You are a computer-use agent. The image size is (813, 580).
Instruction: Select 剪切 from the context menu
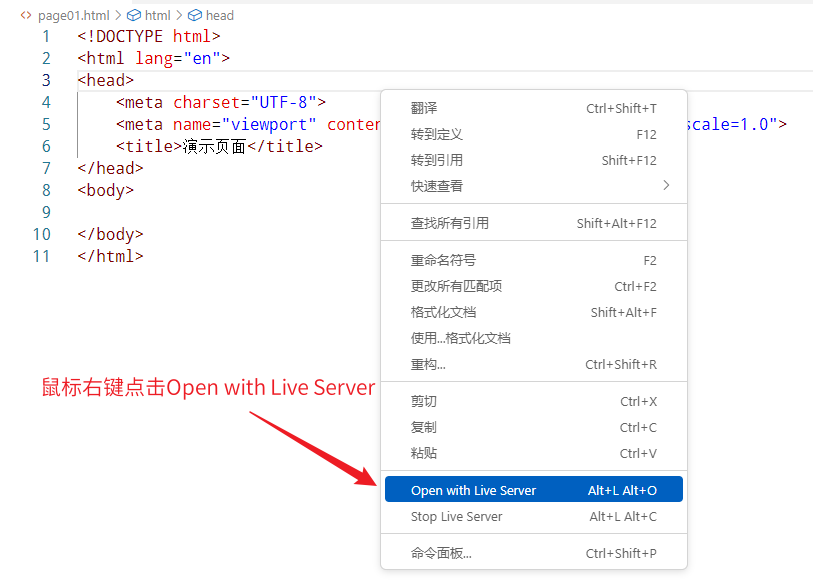(x=424, y=401)
